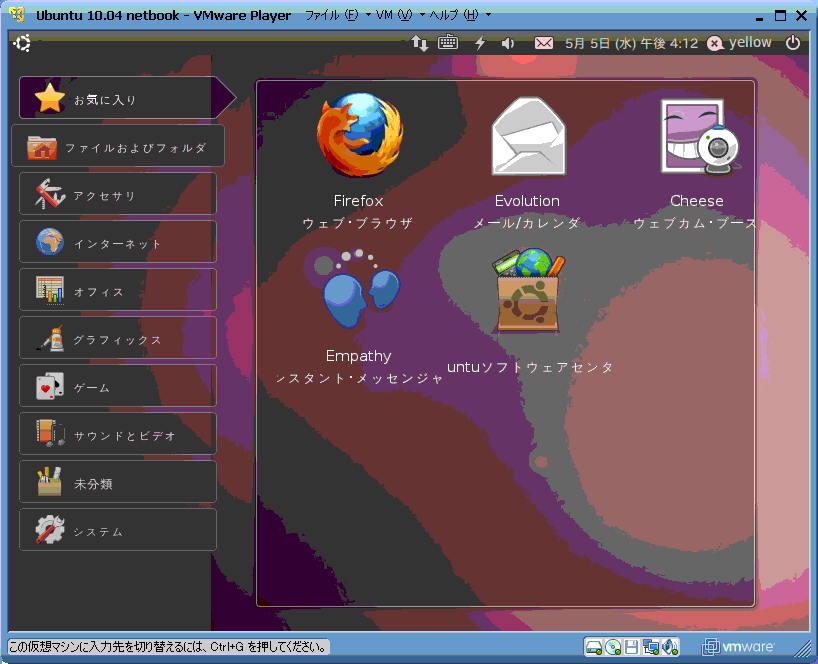Screen dimensions: 818x664
Task: Minimize the VMware Player window
Action: pos(760,17)
